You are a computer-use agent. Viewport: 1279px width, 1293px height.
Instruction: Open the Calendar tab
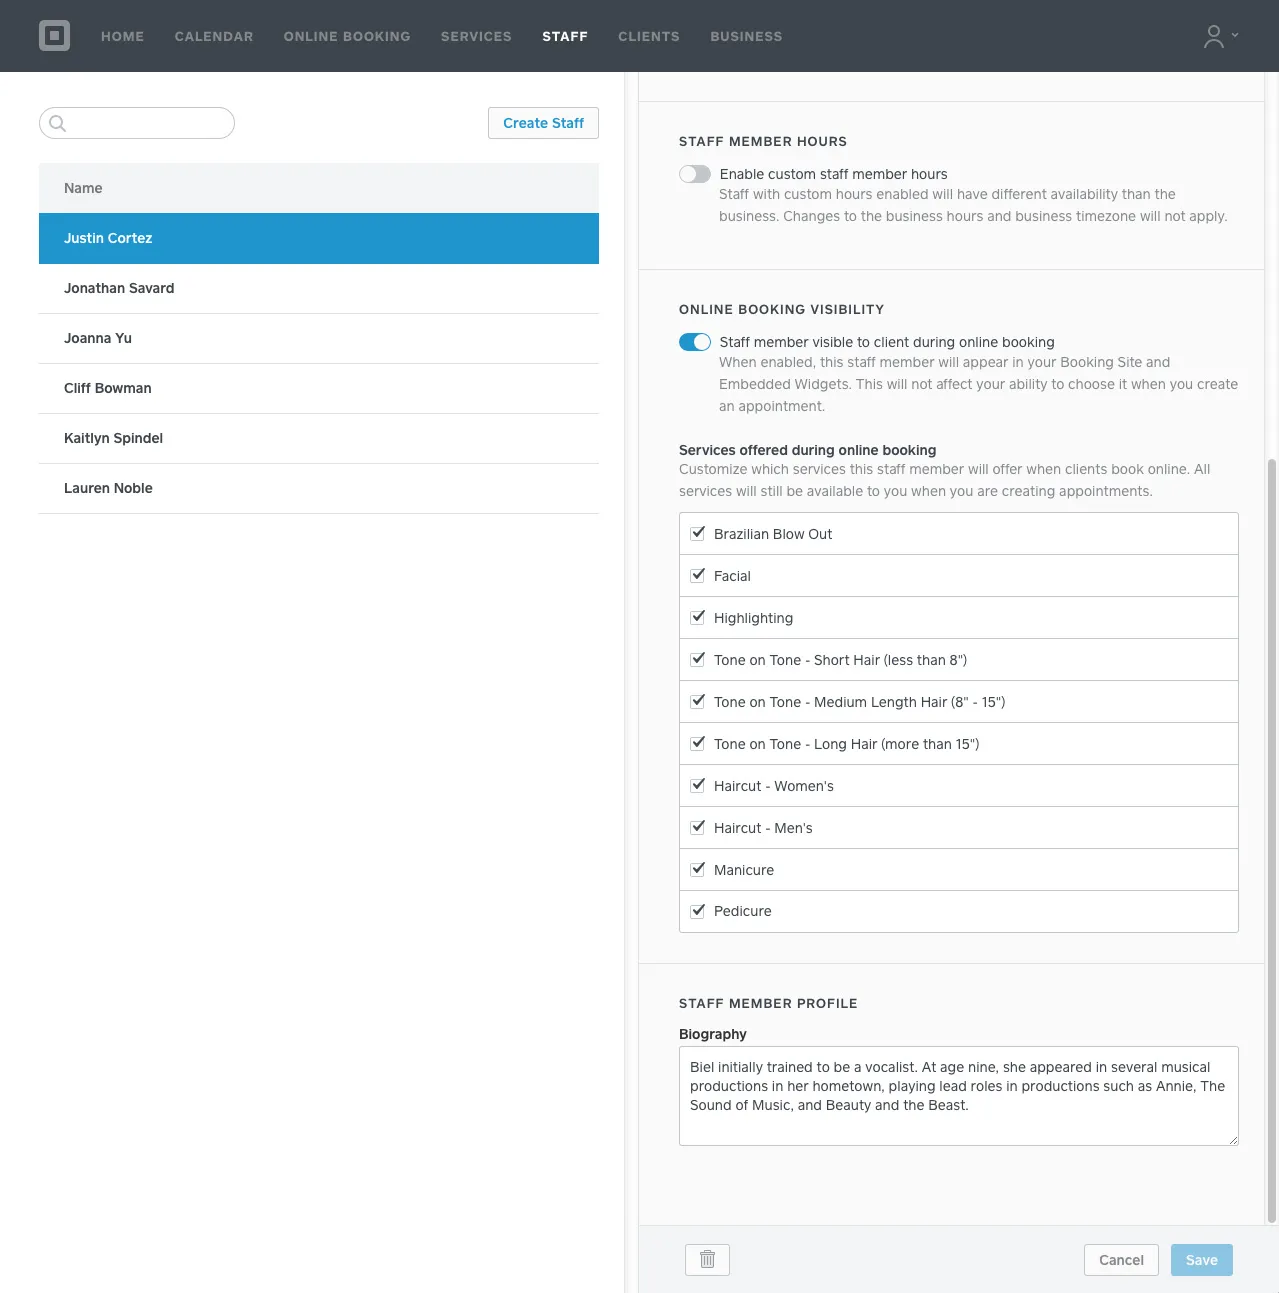click(x=214, y=36)
